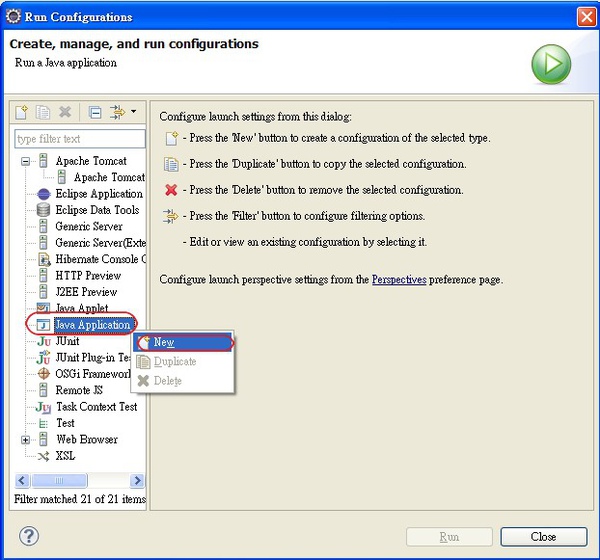Viewport: 600px width, 560px height.
Task: Select the Java Applet entry
Action: pos(82,307)
